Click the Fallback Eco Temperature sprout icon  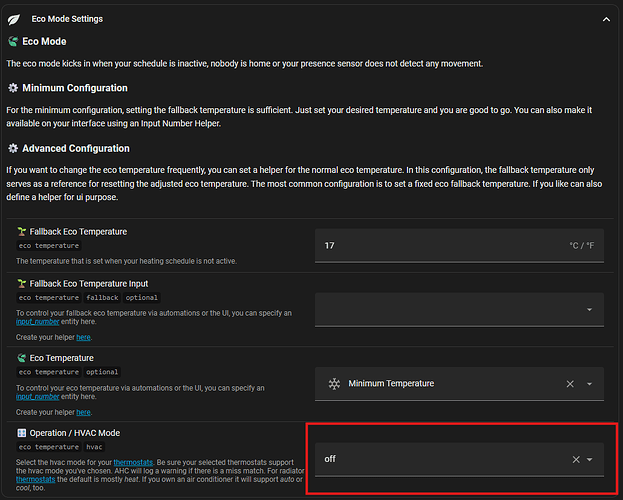pos(22,232)
